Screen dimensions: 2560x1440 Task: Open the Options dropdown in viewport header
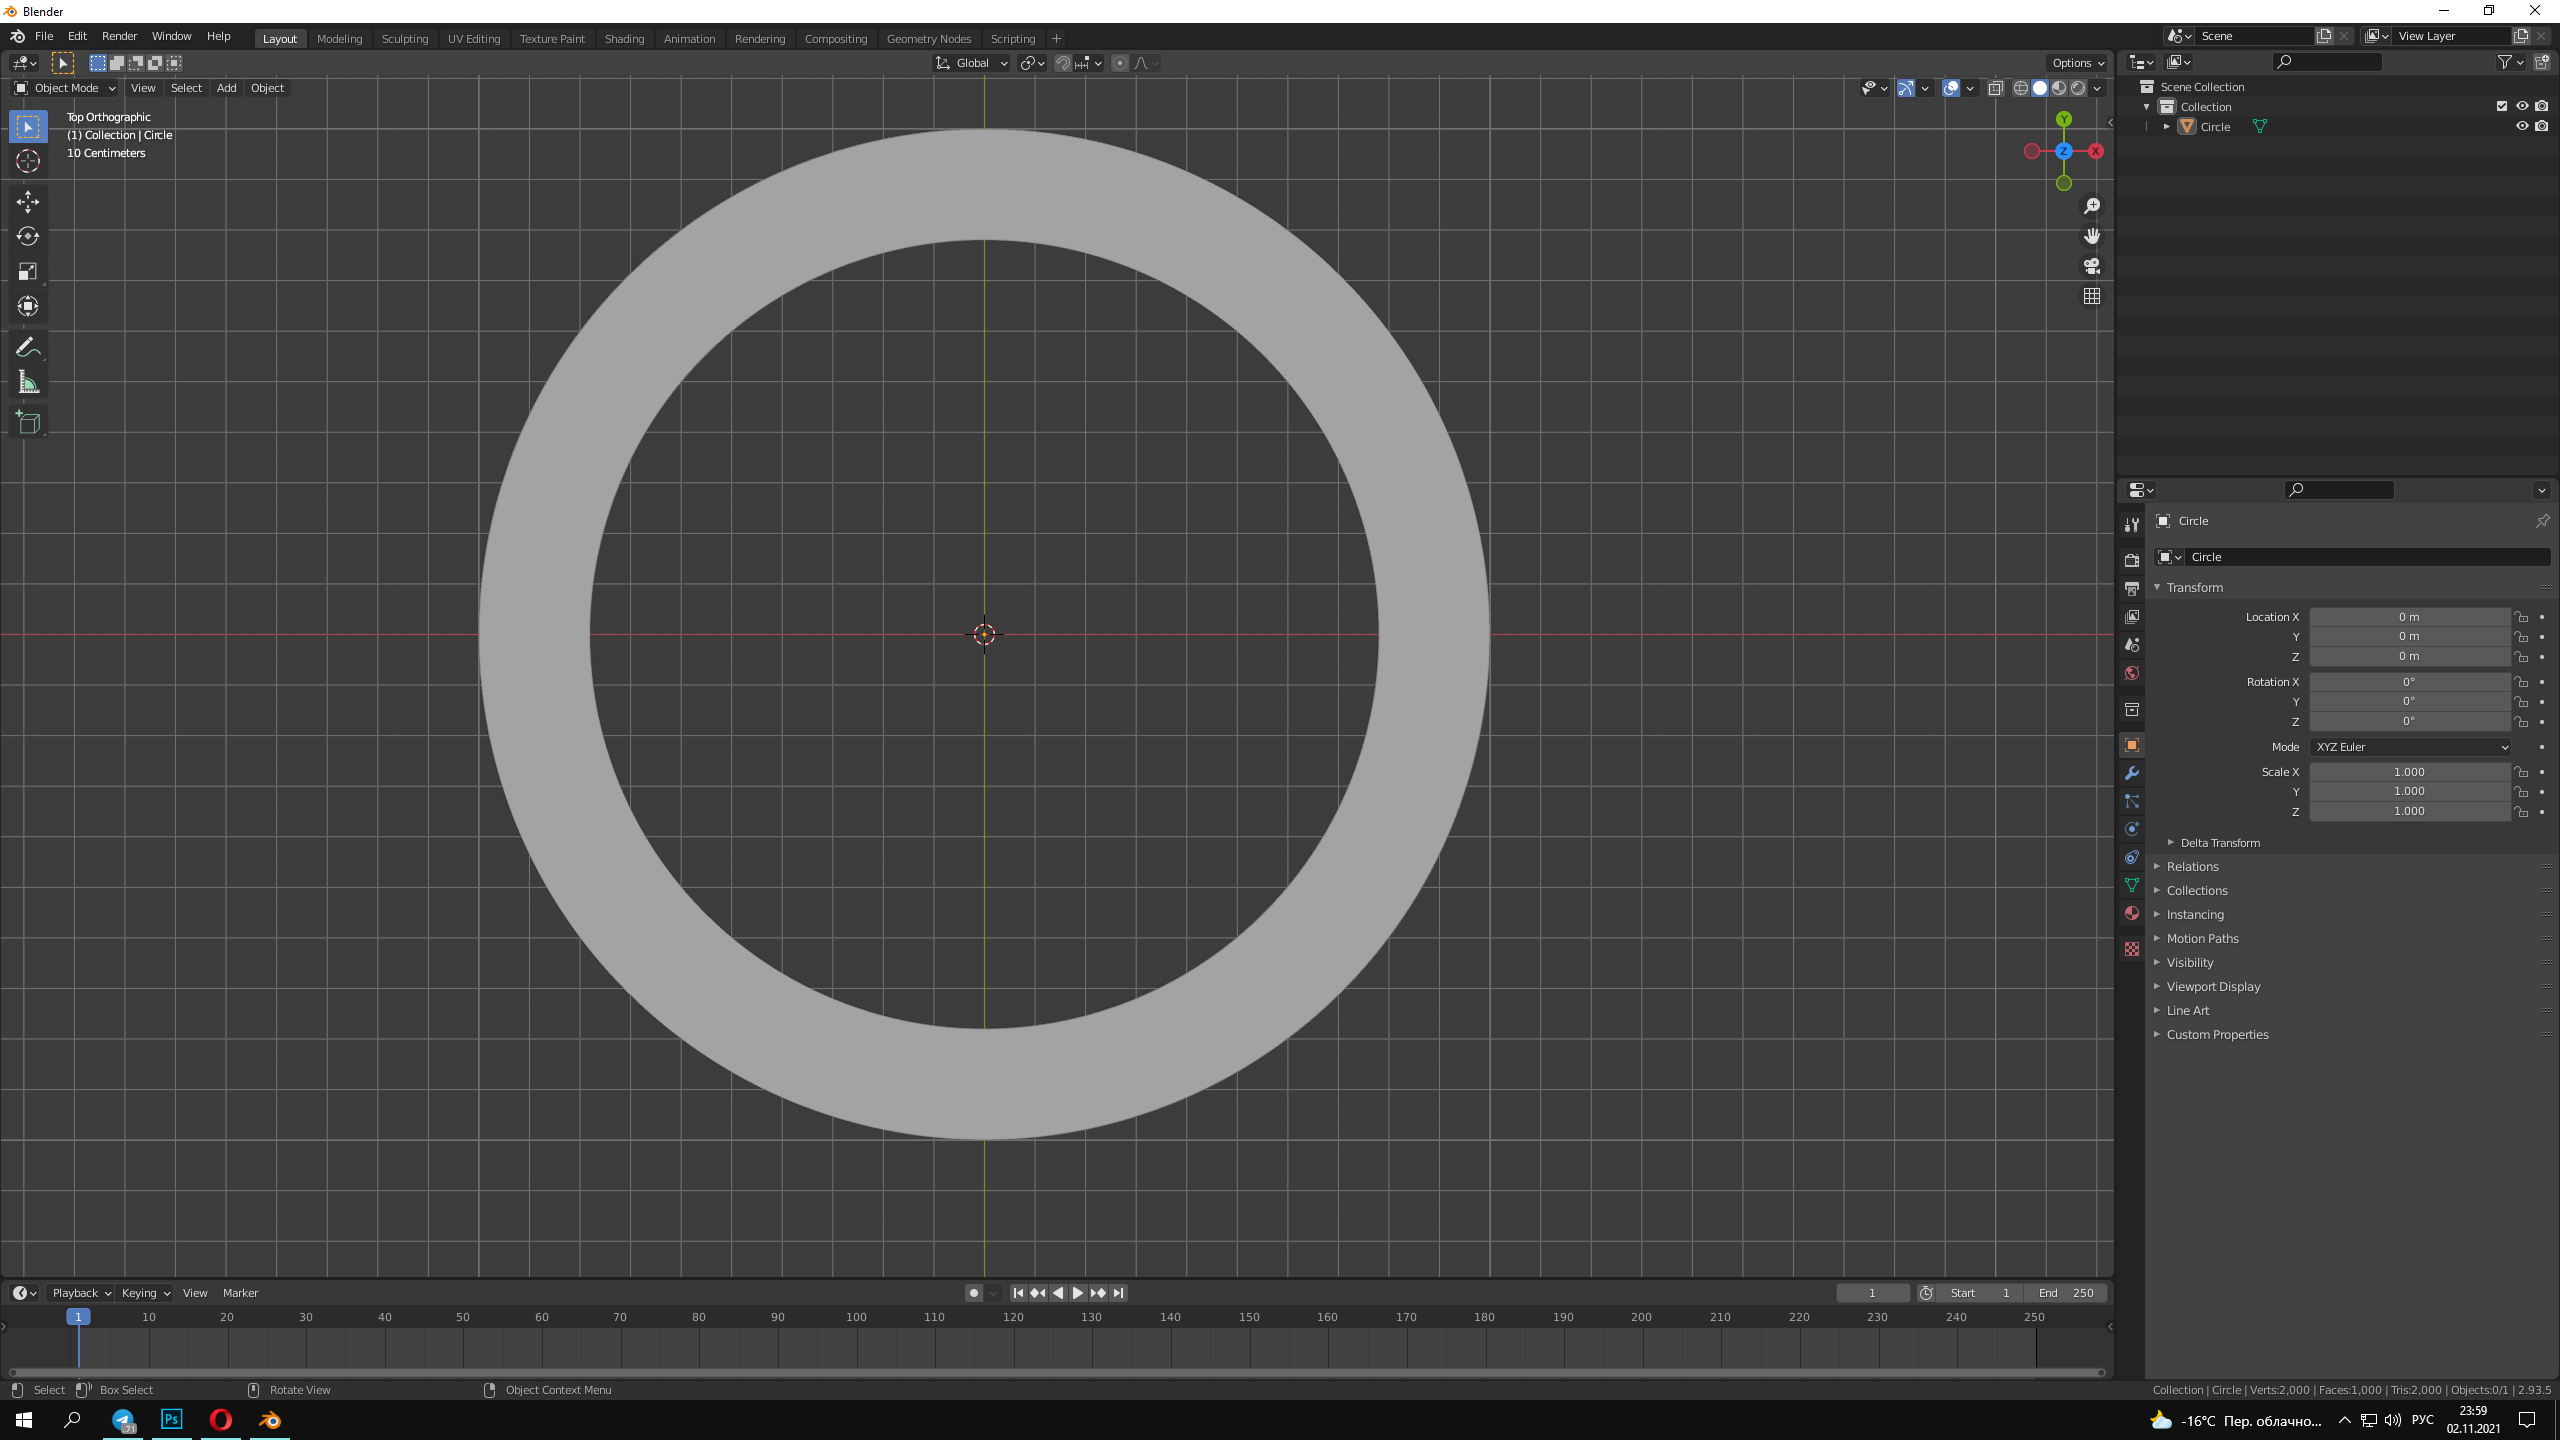point(2078,63)
